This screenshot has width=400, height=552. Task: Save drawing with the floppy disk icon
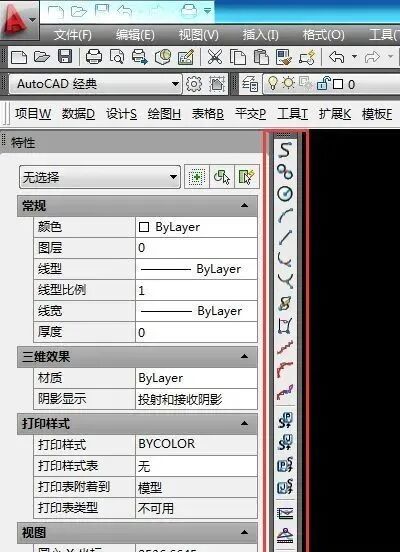click(x=65, y=56)
